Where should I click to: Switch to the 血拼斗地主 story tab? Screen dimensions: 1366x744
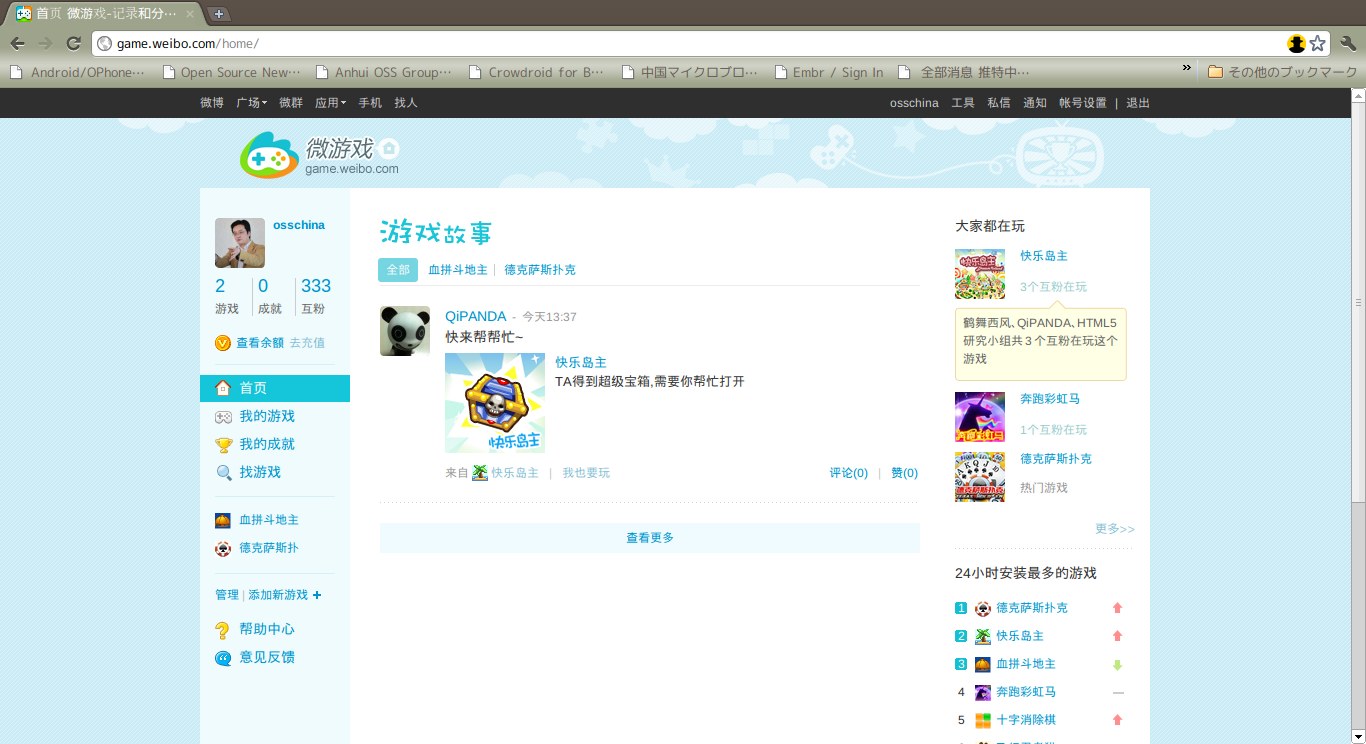458,270
